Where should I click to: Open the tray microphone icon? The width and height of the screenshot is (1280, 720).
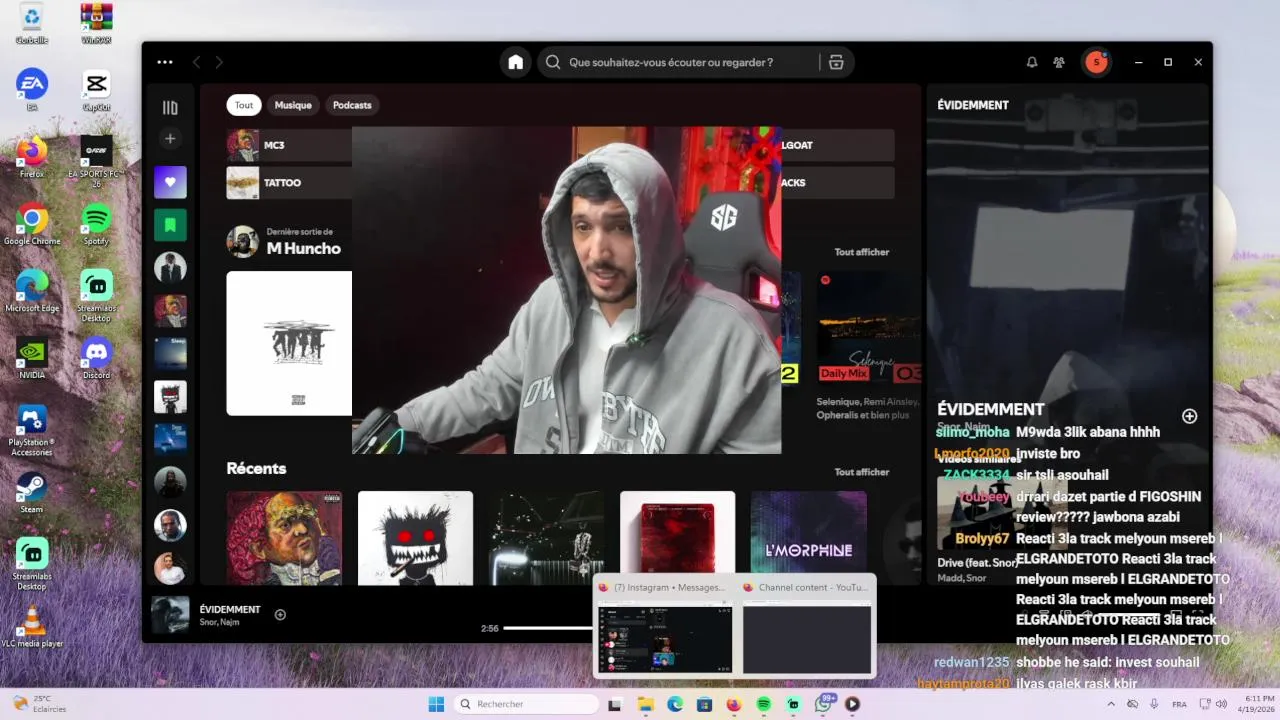point(1154,704)
